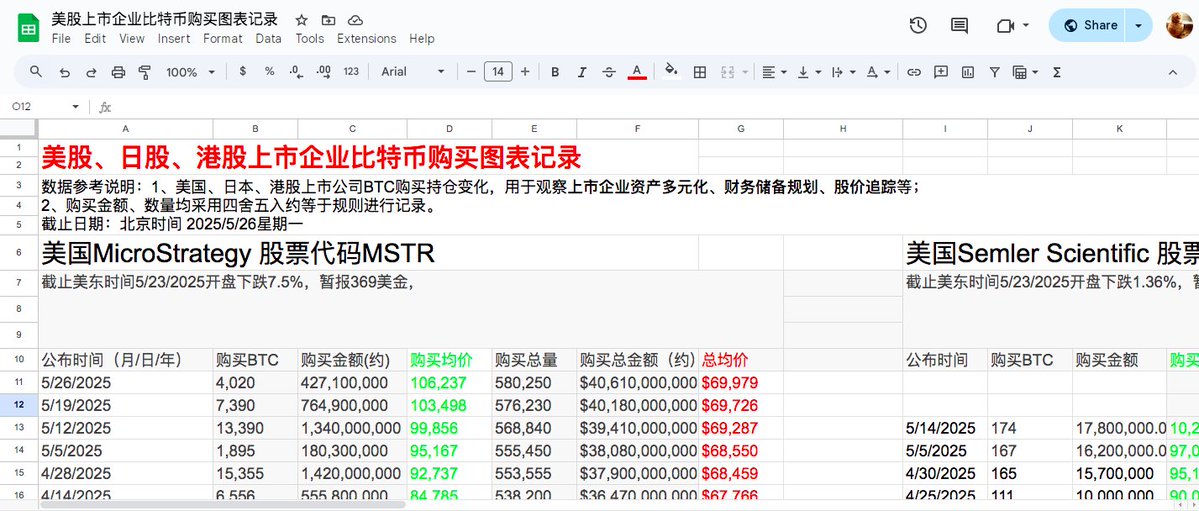Redo the last action

[91, 72]
